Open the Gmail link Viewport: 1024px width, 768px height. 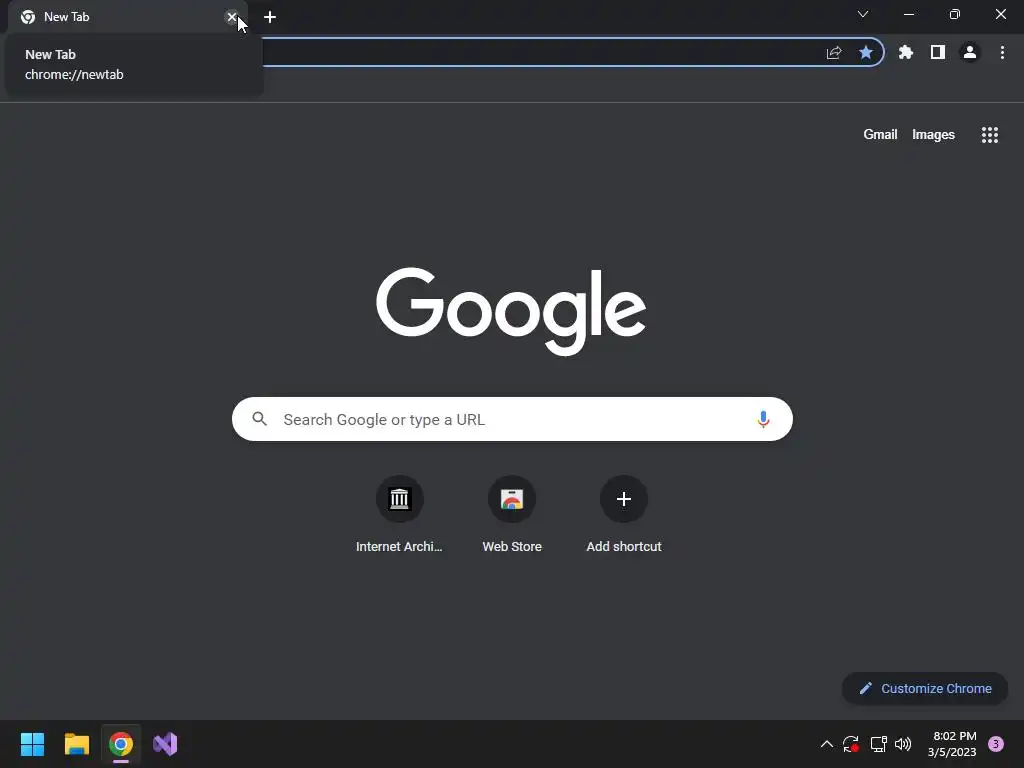tap(880, 135)
